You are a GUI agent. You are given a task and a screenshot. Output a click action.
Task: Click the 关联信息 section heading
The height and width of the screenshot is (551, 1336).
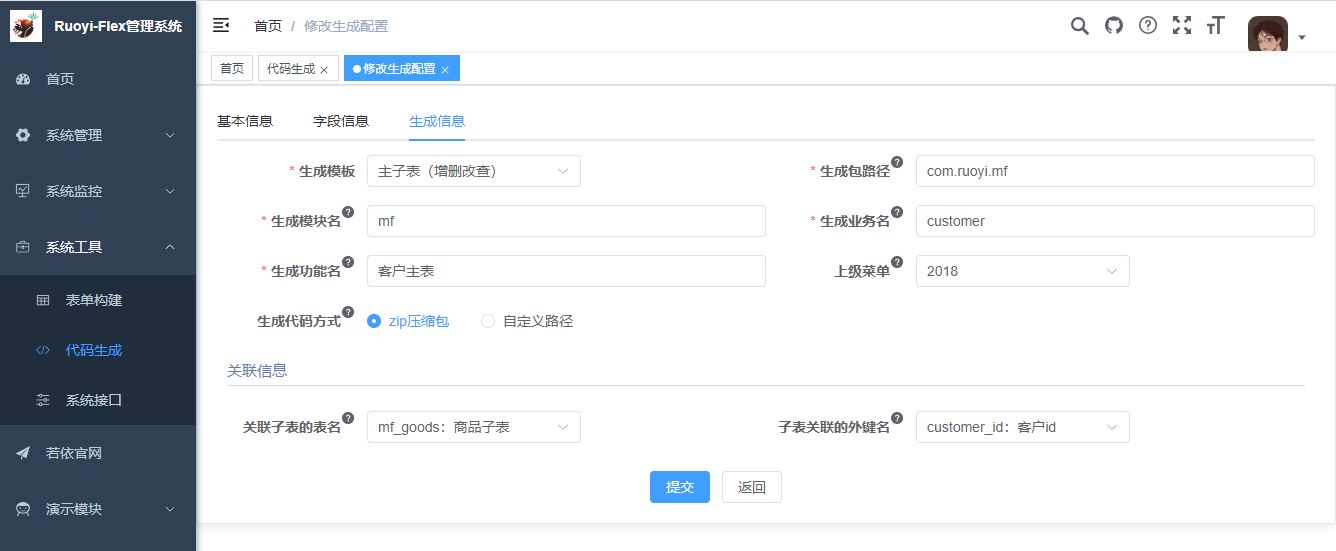point(257,370)
